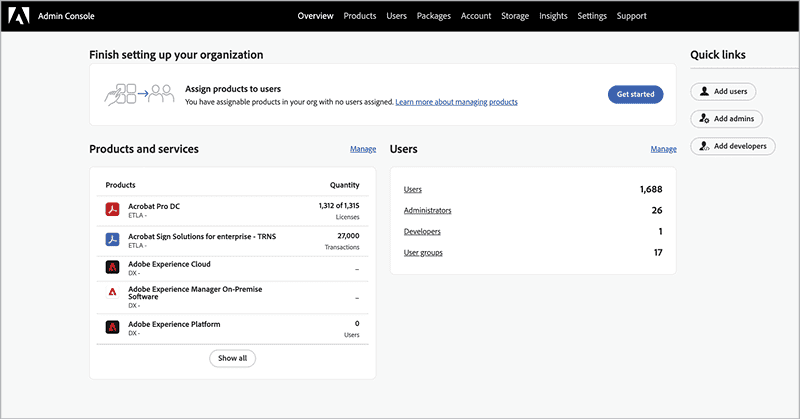This screenshot has width=800, height=419.
Task: Select Acrobat Sign Solutions for enterprise - TRNS
Action: click(202, 236)
